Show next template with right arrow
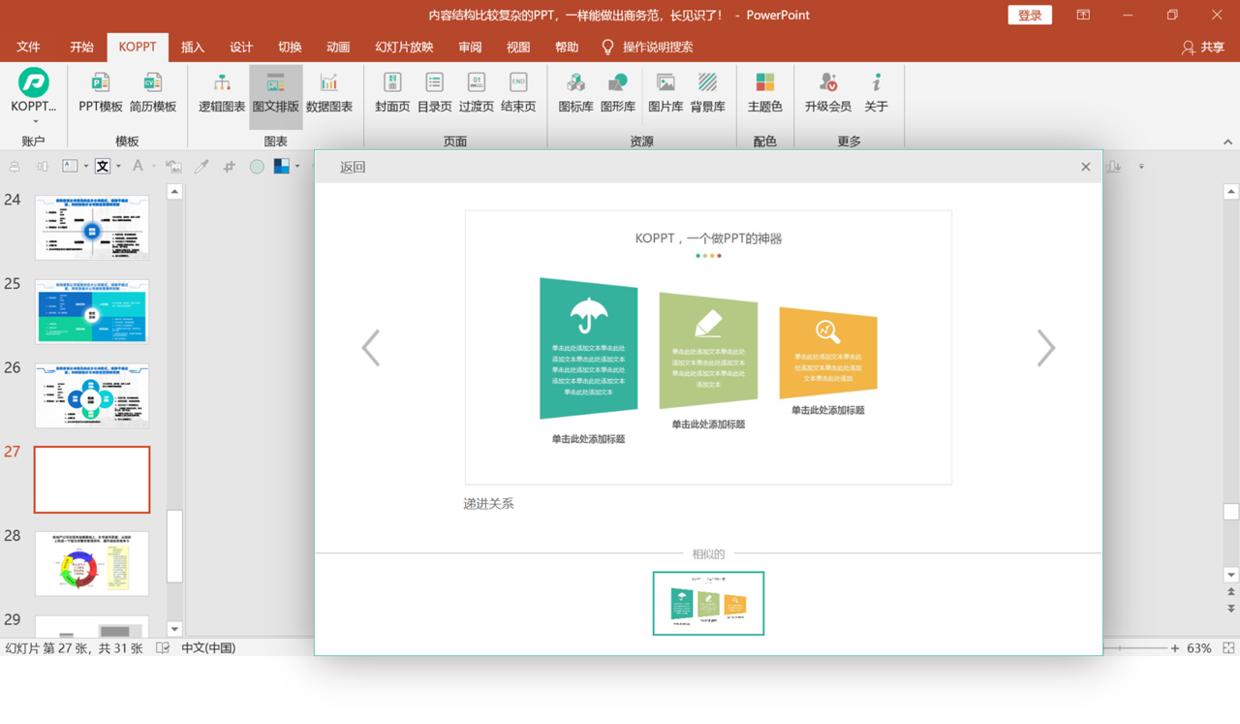This screenshot has height=724, width=1240. click(1046, 348)
